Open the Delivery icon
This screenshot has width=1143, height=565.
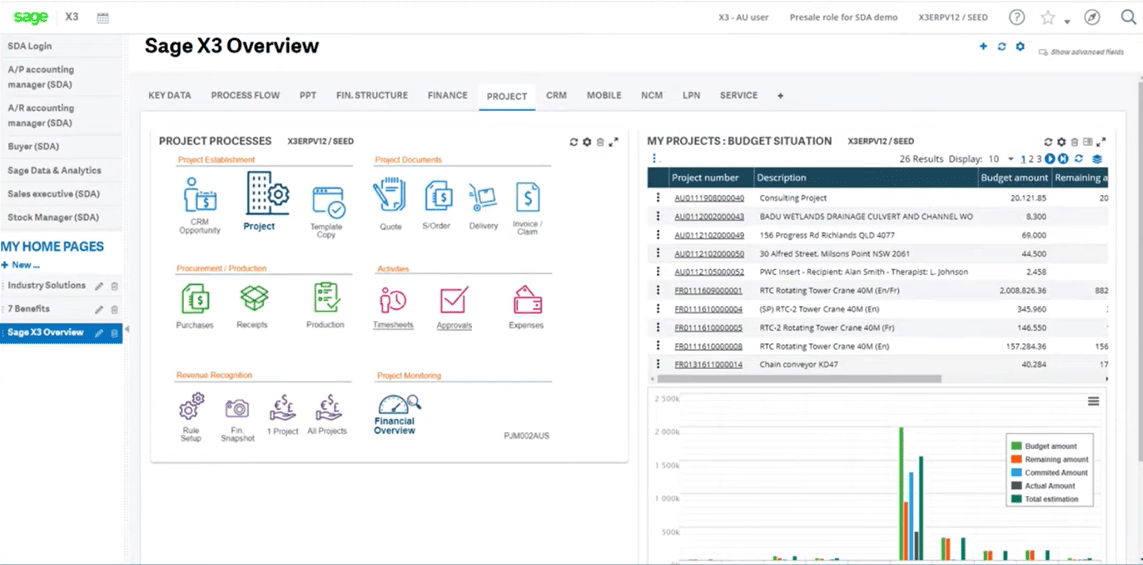(483, 198)
